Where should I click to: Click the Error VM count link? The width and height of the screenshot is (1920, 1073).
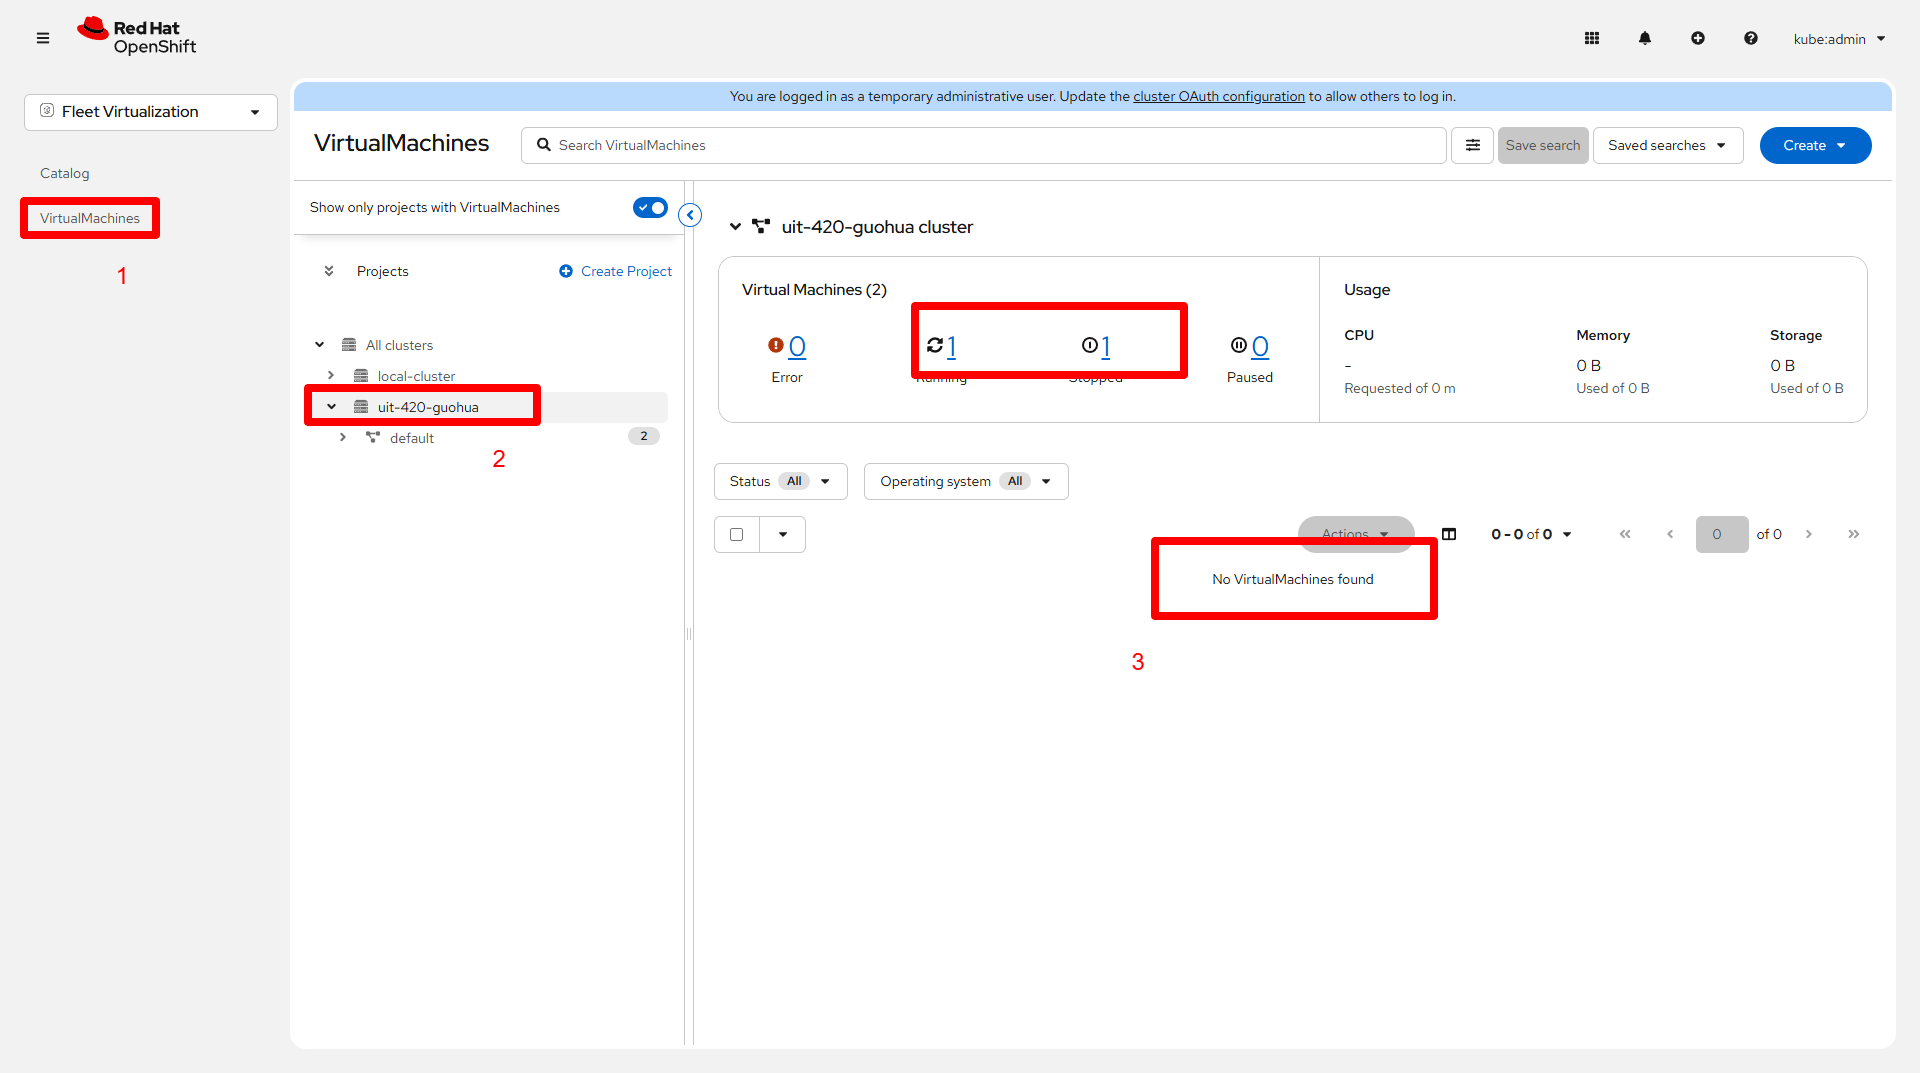[x=797, y=346]
